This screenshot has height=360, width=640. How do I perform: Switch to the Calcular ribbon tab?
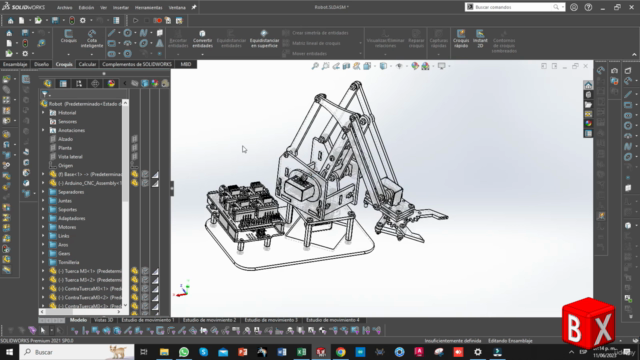click(x=87, y=64)
